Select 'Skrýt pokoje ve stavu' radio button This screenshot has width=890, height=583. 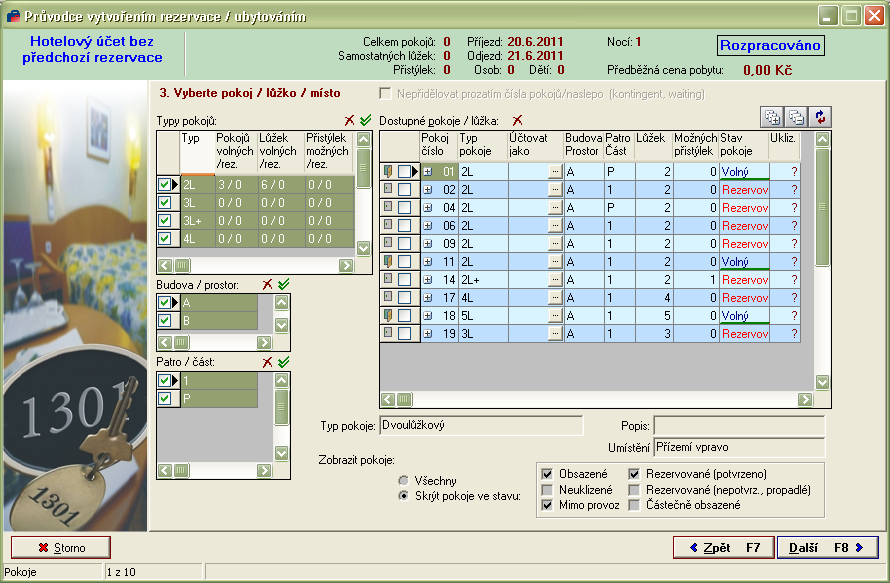pos(403,496)
